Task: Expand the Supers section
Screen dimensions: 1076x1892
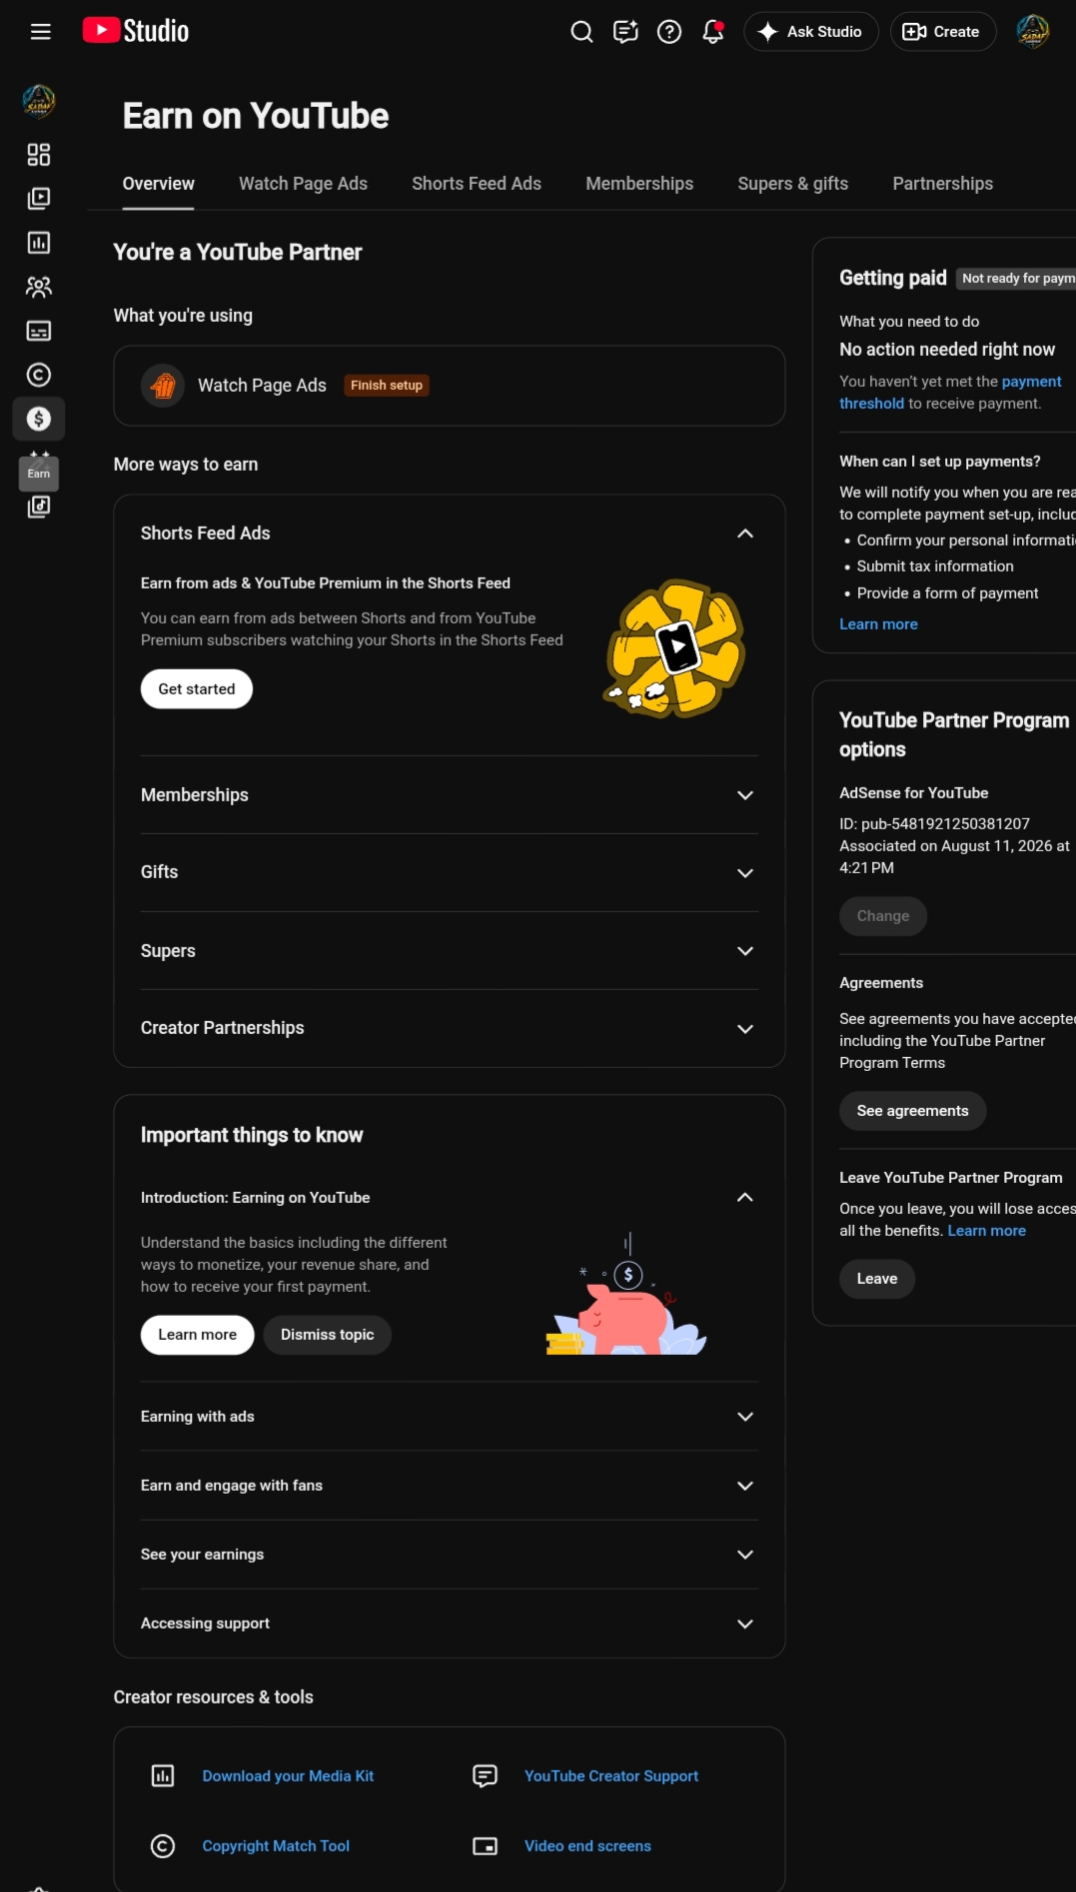Action: (x=745, y=951)
